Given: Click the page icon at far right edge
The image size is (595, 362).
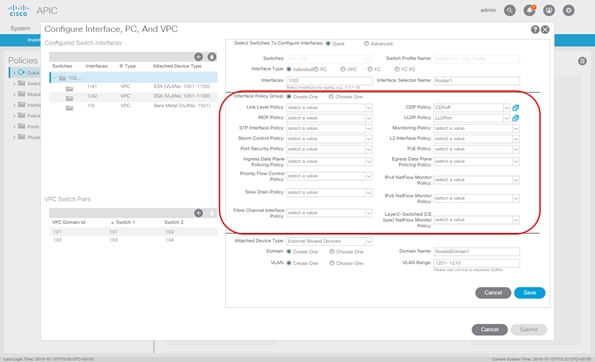Looking at the screenshot, I should click(x=582, y=61).
